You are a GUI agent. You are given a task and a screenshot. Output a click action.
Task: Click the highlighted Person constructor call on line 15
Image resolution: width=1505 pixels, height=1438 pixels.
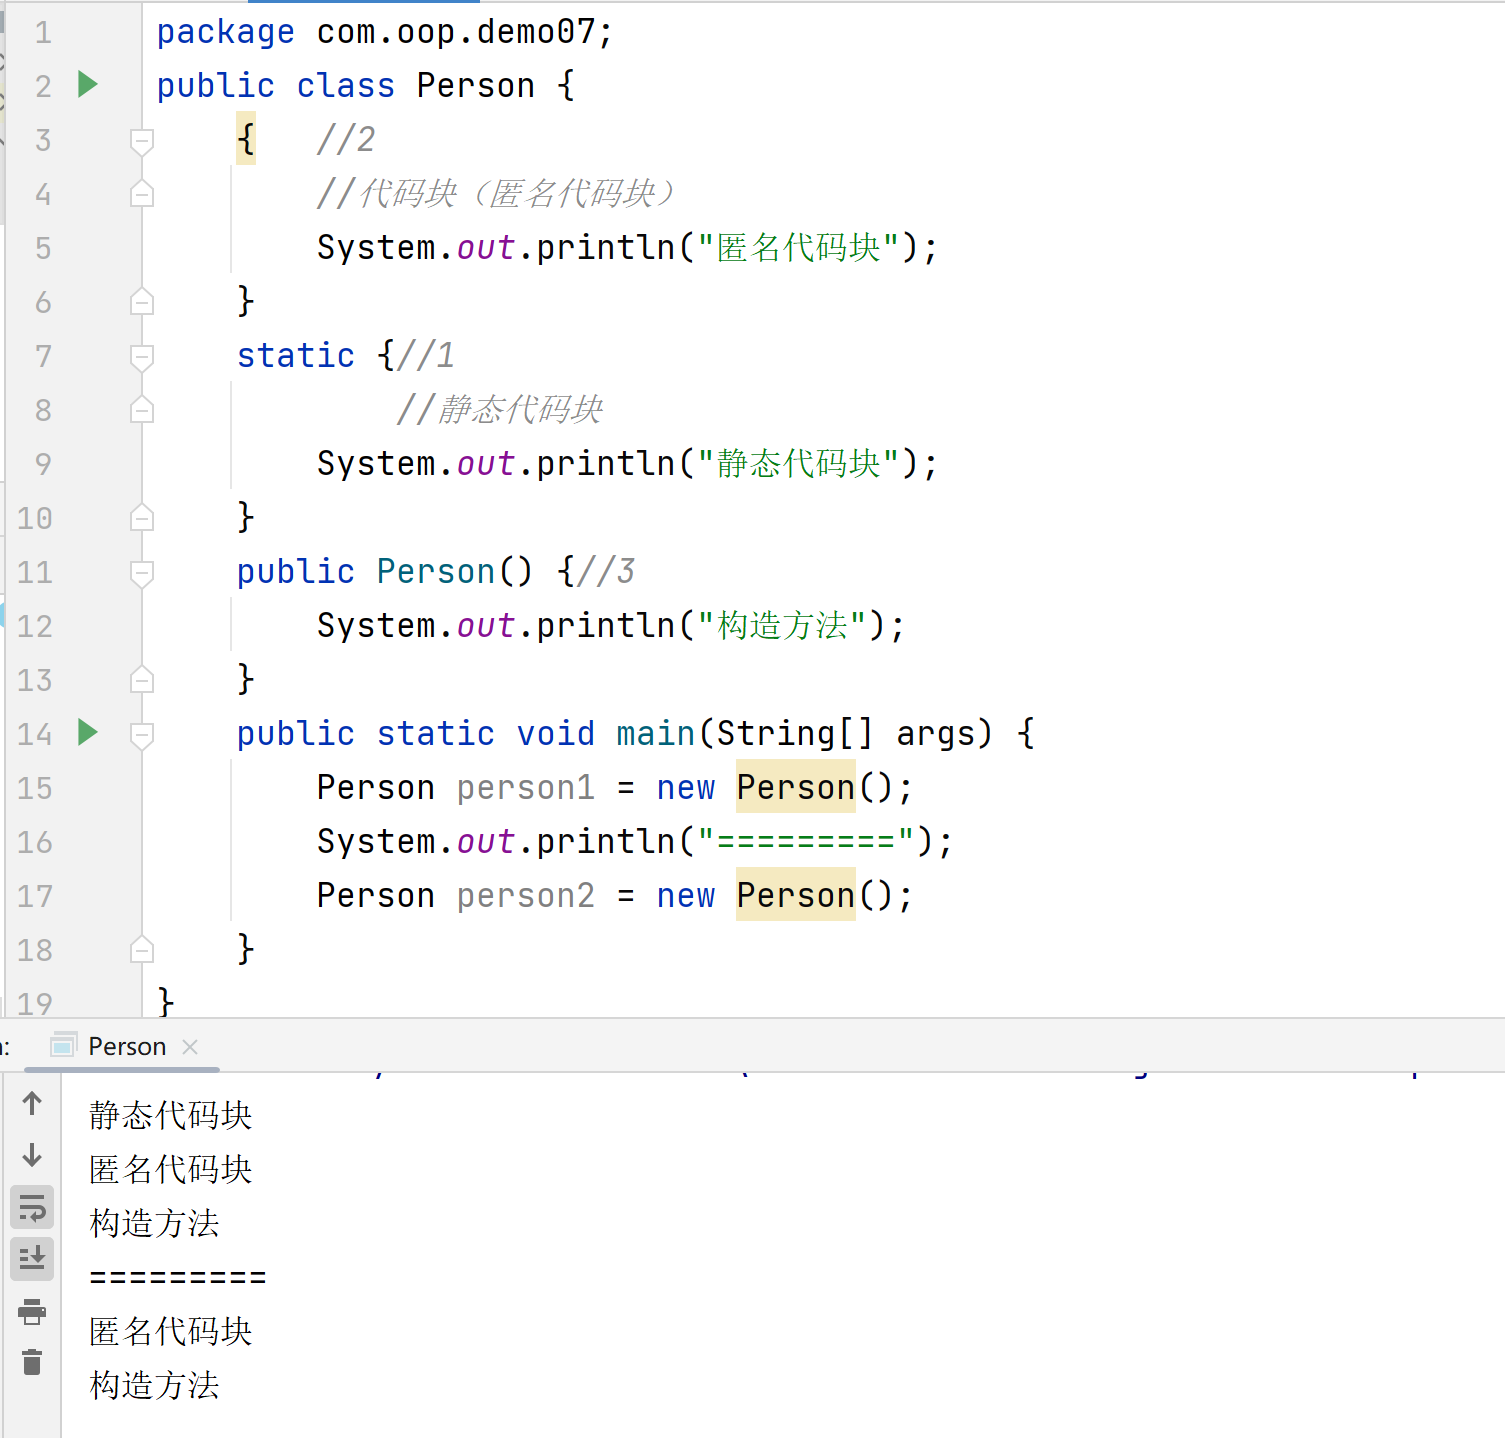tap(795, 788)
